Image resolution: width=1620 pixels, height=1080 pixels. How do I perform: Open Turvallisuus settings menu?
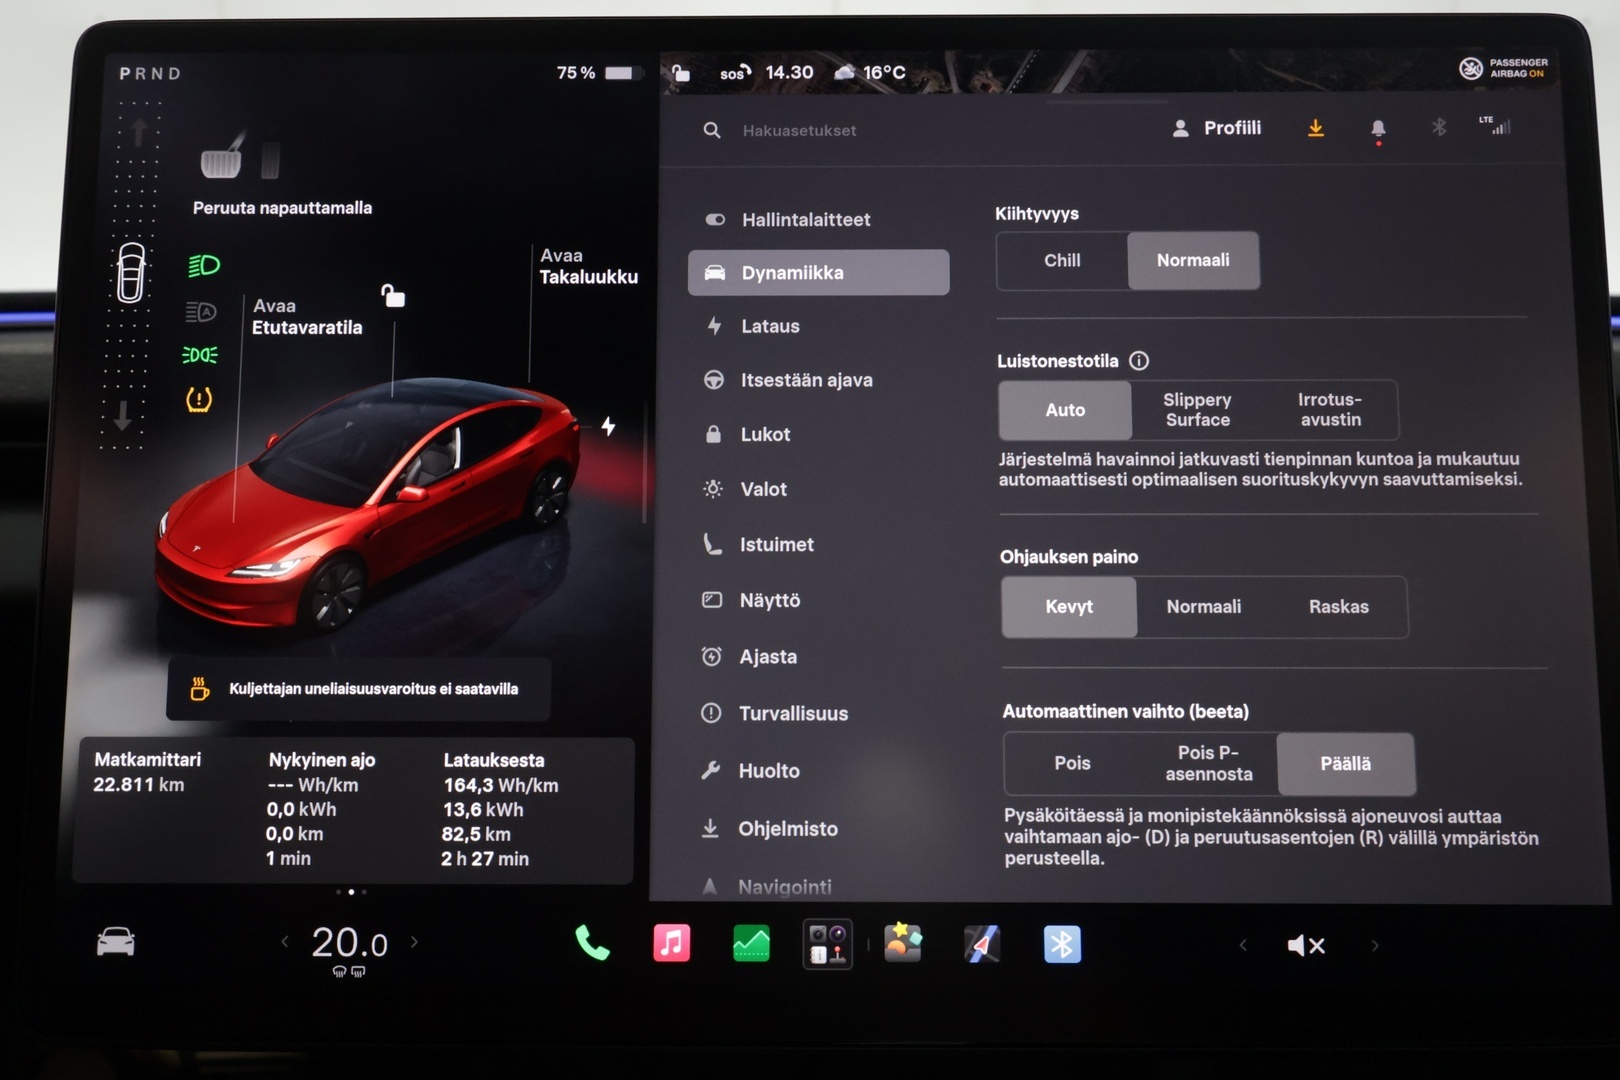pyautogui.click(x=818, y=713)
